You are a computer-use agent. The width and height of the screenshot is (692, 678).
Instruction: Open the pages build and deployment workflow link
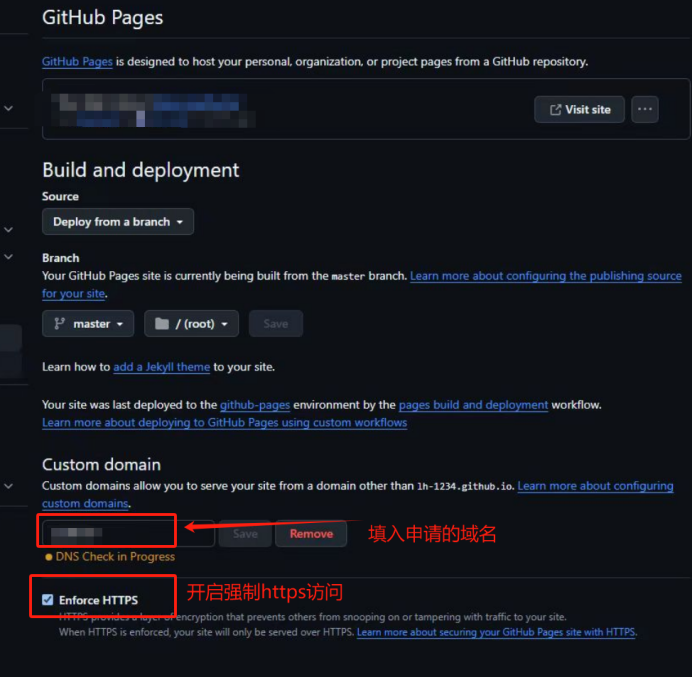[x=473, y=405]
